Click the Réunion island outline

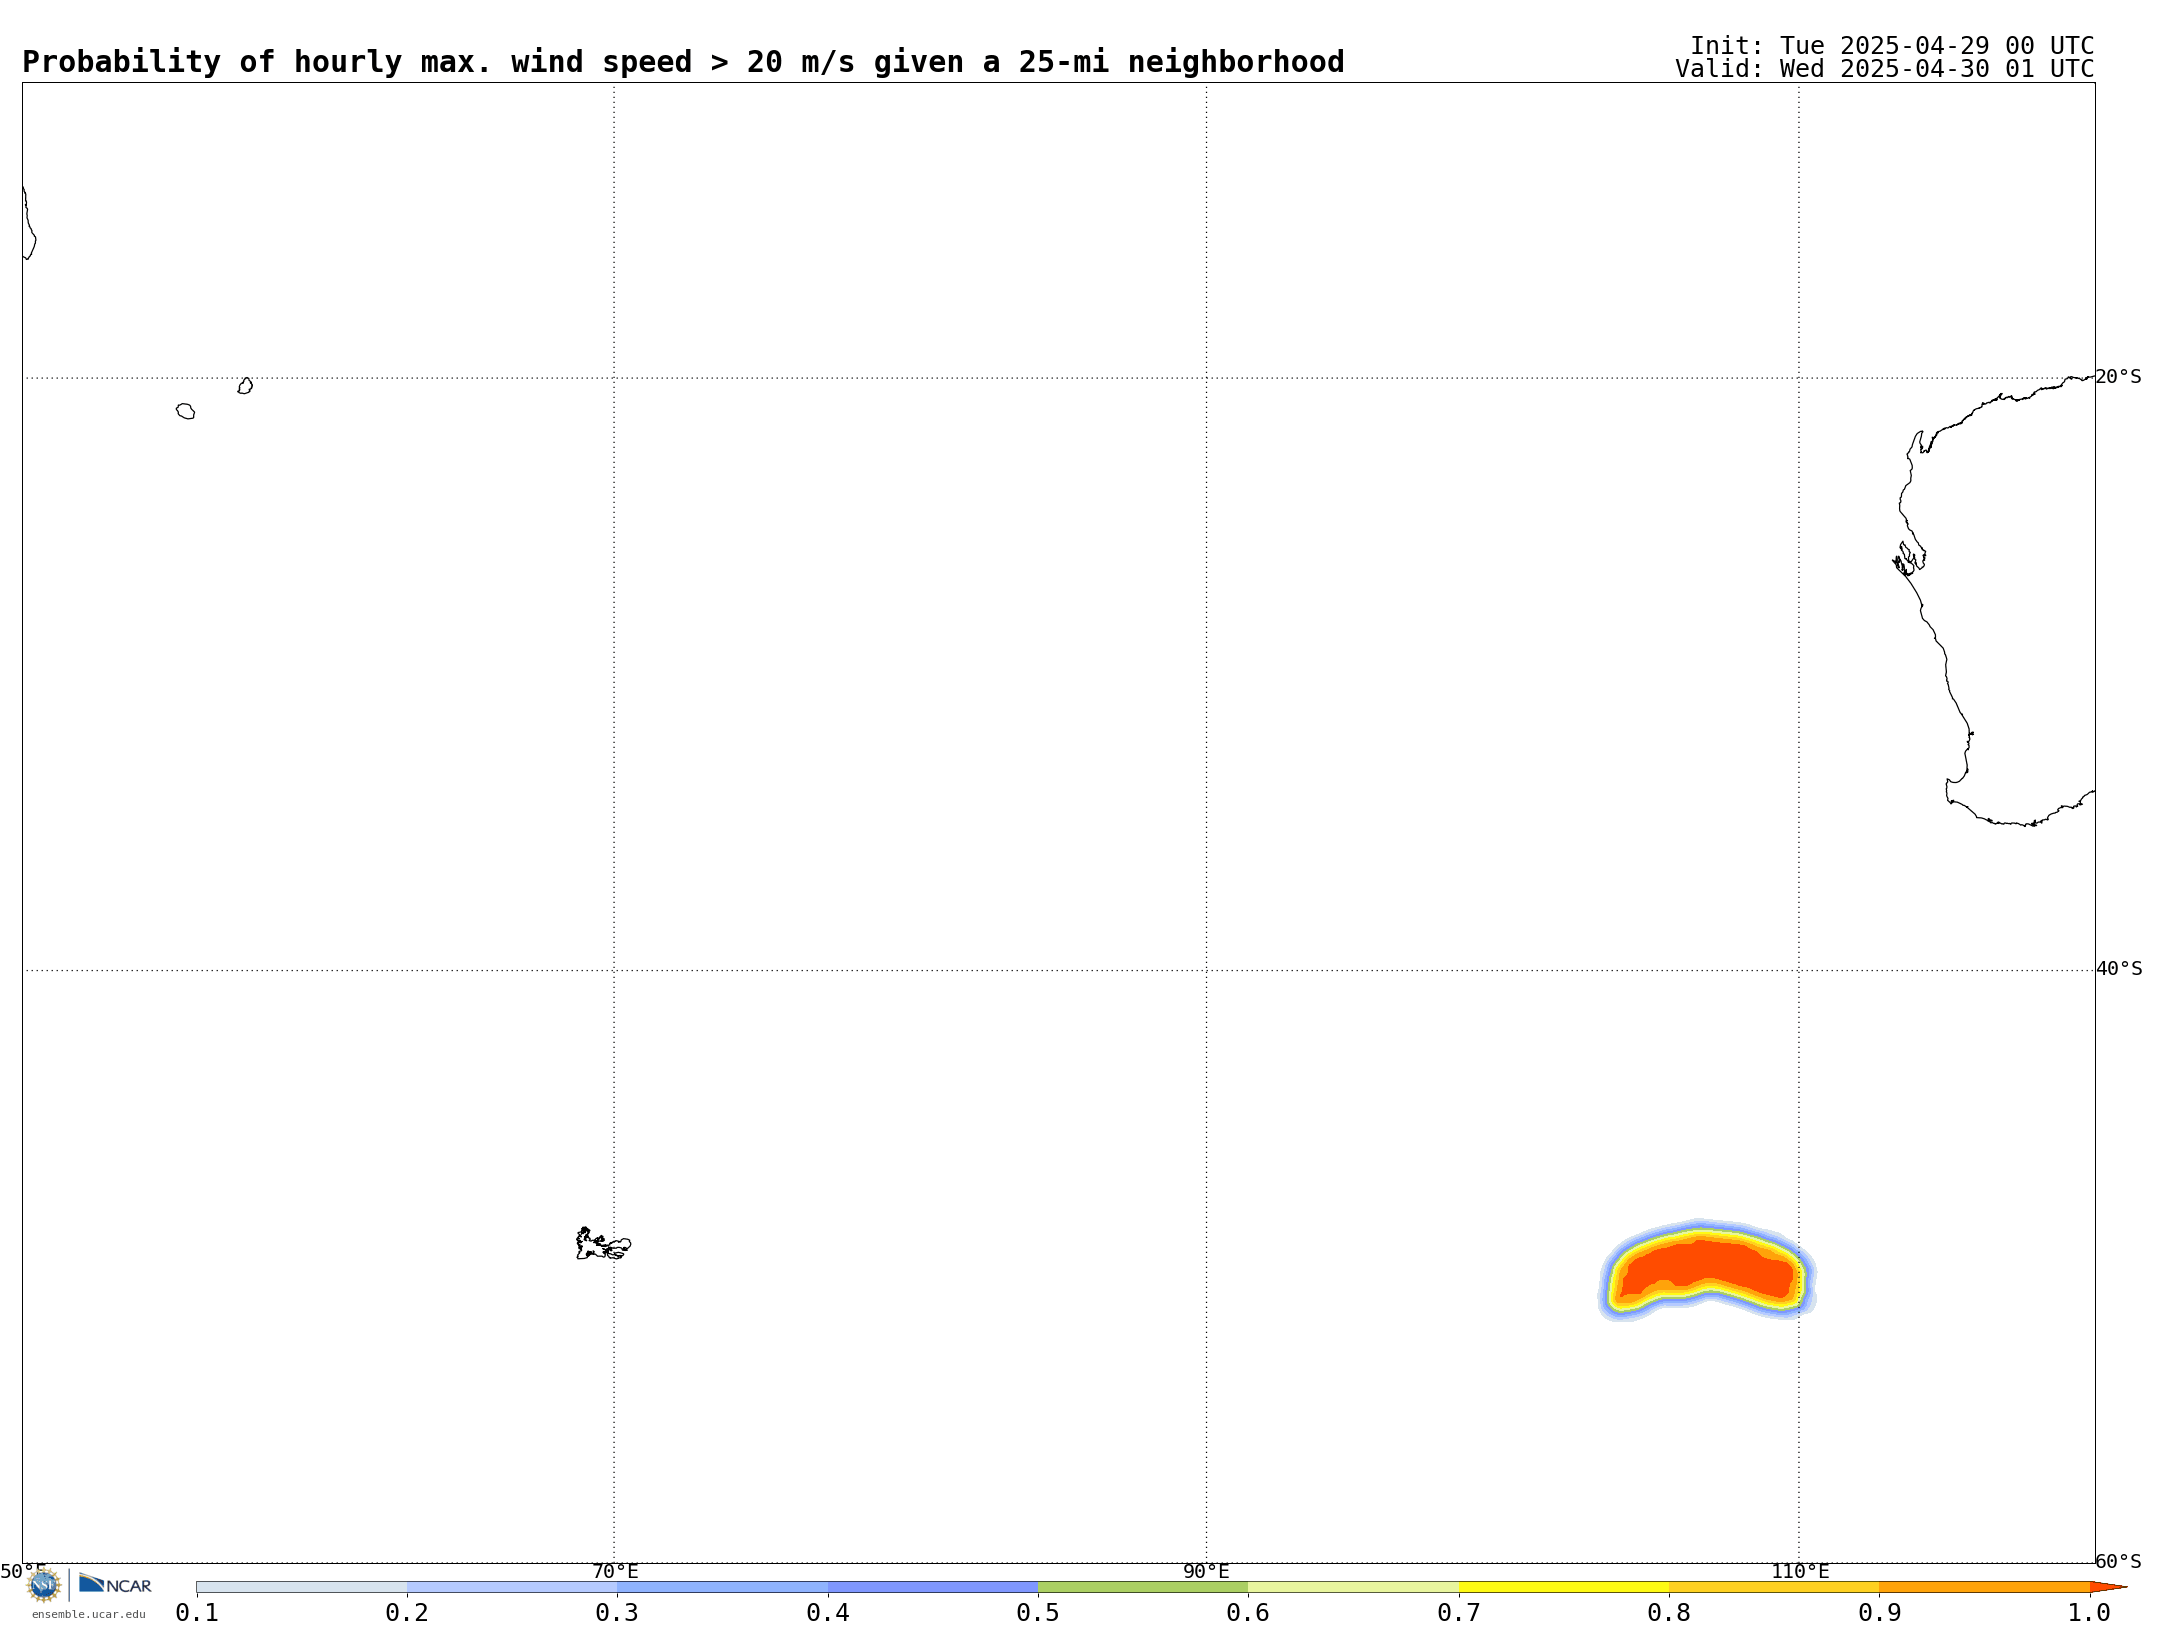pos(186,411)
